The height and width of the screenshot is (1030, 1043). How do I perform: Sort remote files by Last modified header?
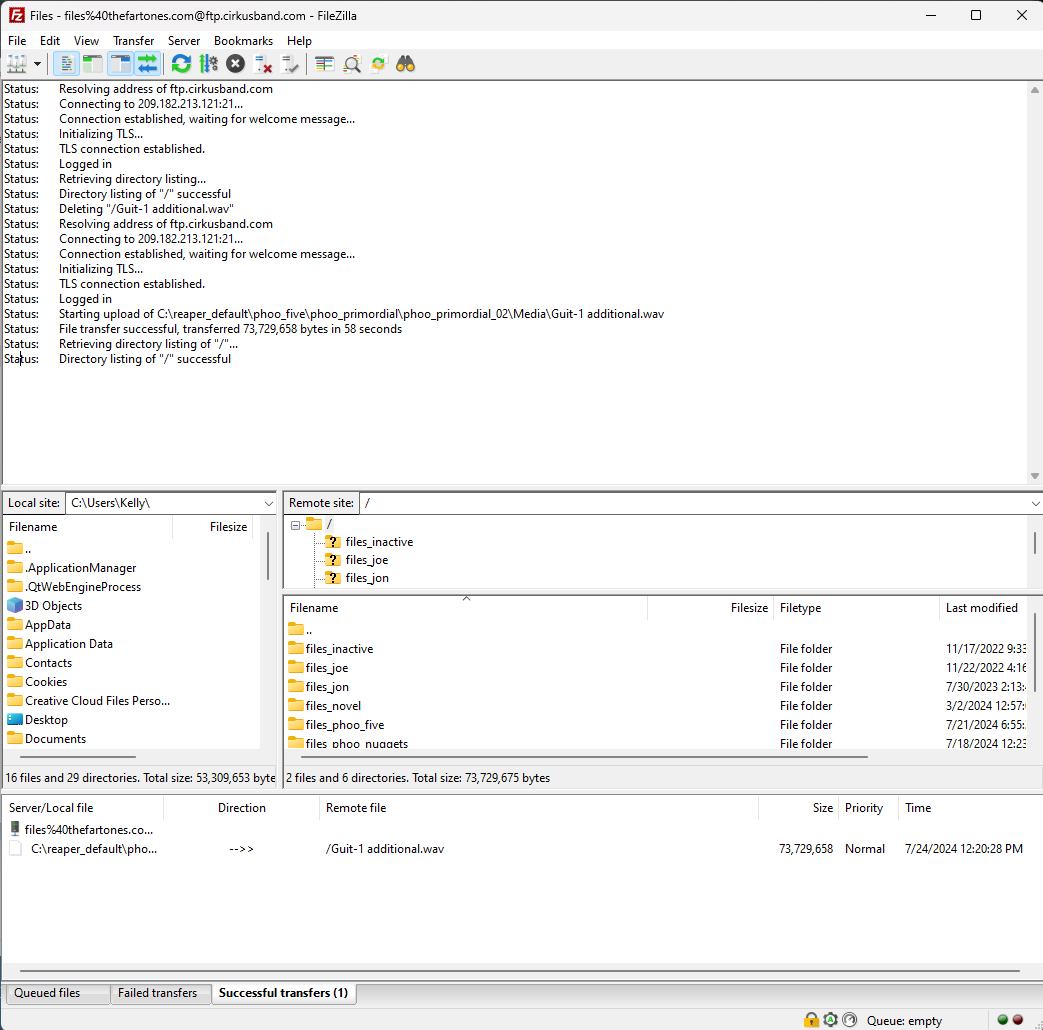981,608
